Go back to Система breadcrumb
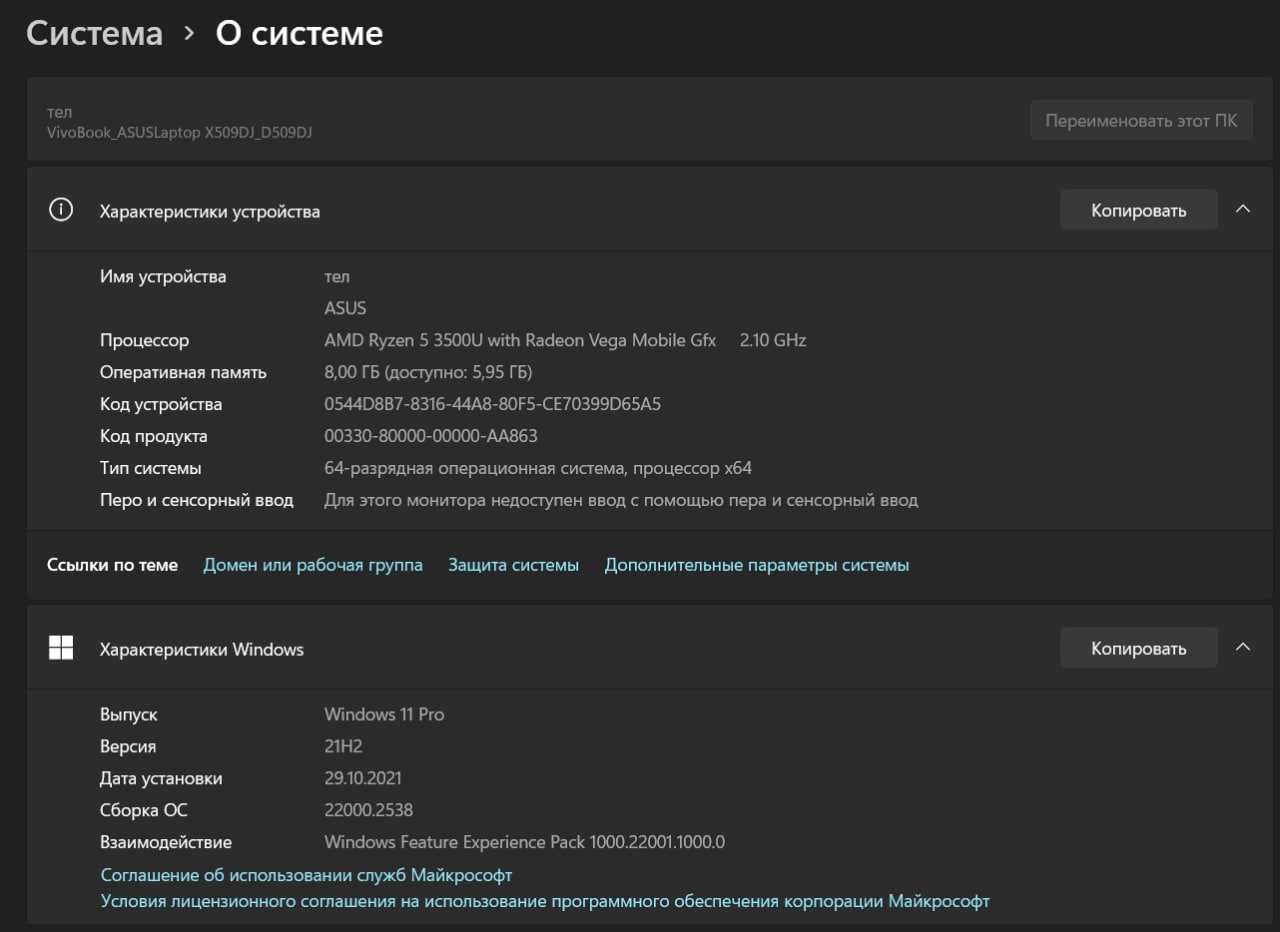This screenshot has height=932, width=1280. point(94,33)
